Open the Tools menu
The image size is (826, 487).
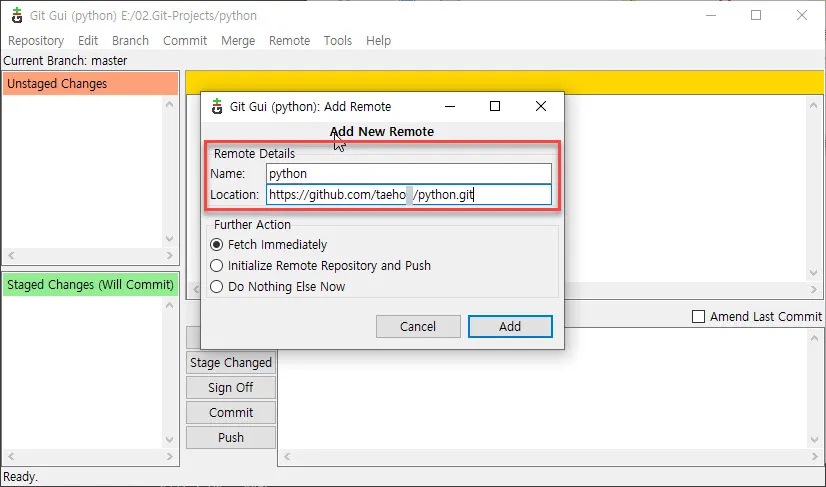[x=338, y=41]
